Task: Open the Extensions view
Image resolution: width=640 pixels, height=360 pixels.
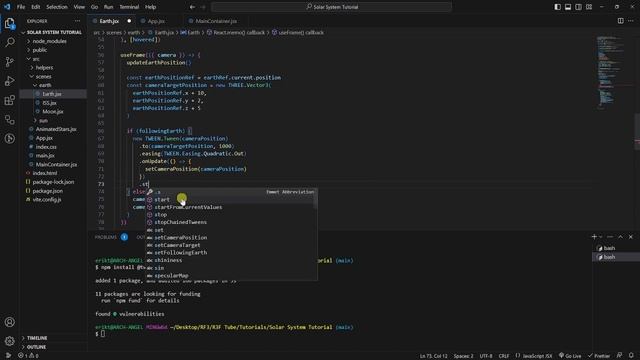Action: point(9,100)
